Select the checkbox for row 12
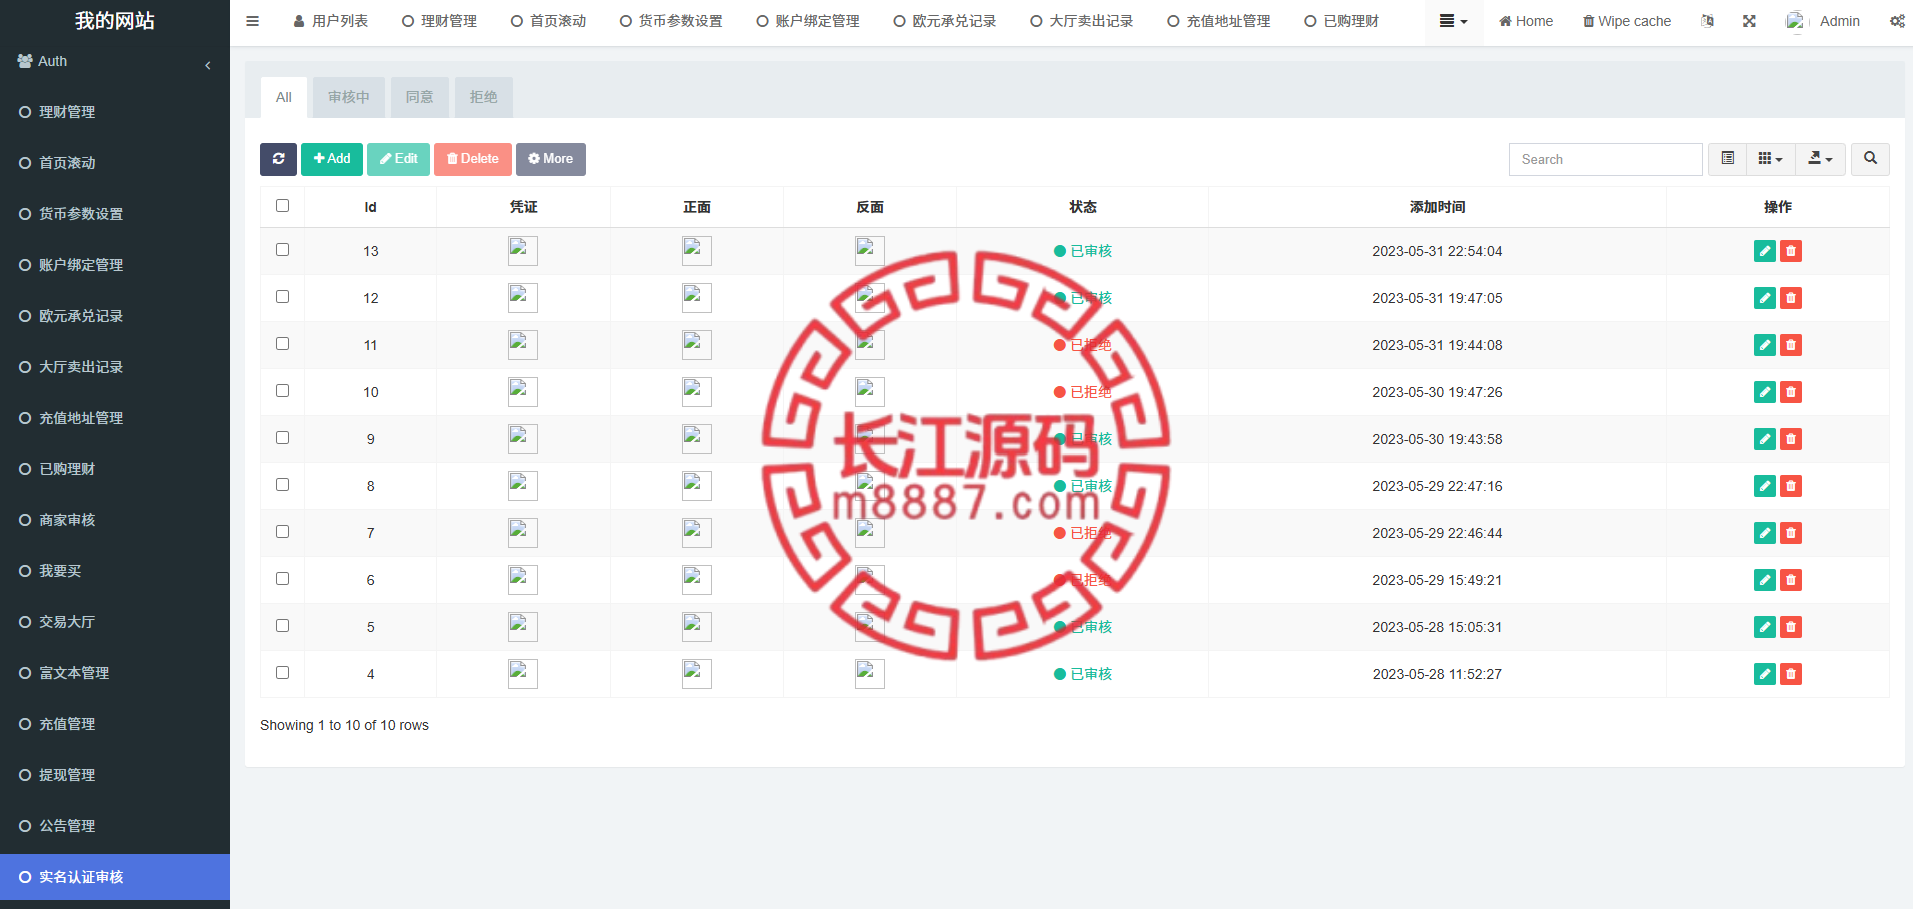1913x909 pixels. point(282,297)
